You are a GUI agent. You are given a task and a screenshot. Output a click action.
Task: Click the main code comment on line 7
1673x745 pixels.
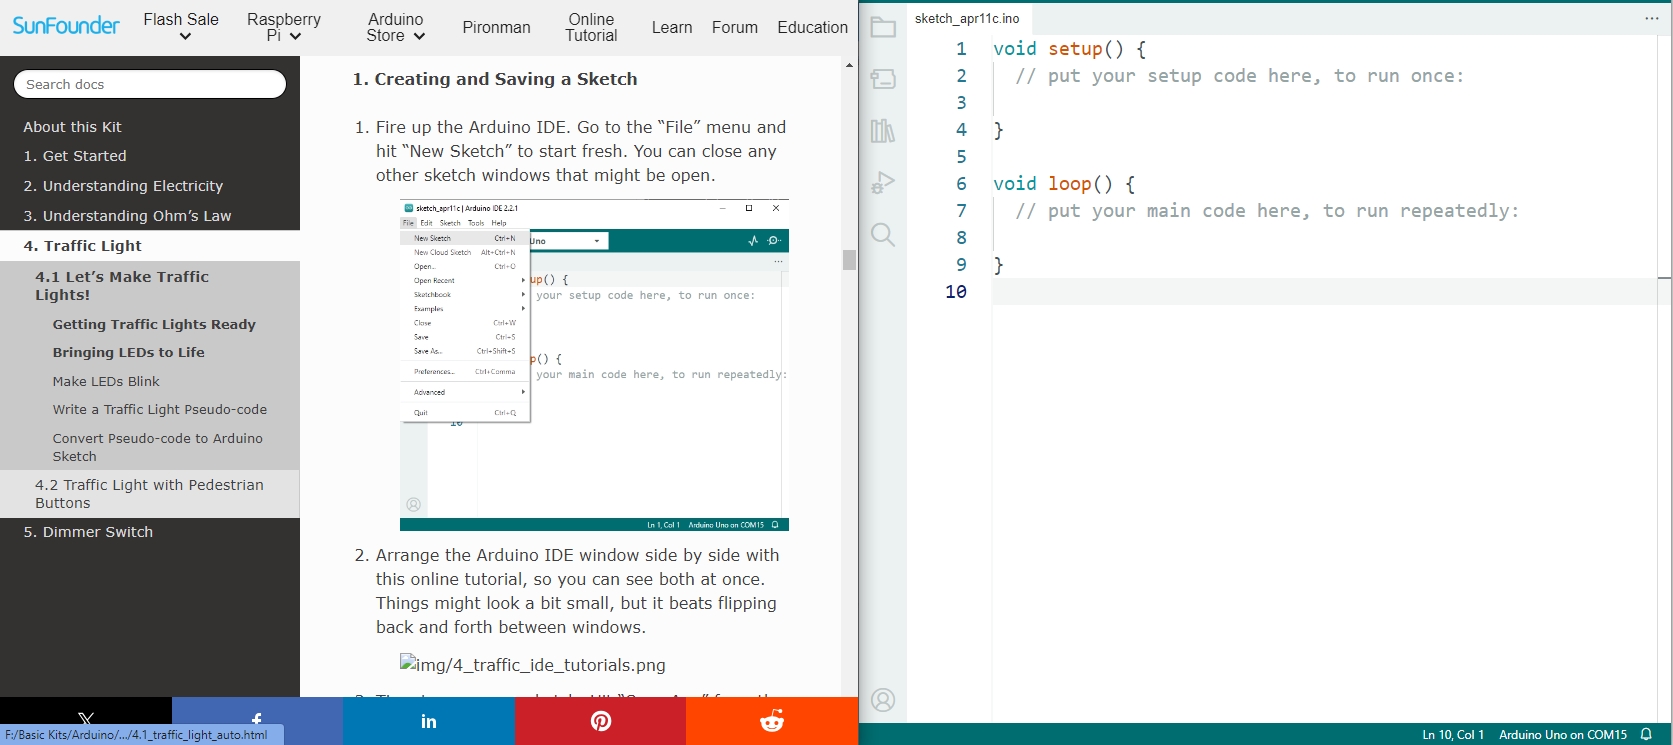(1266, 211)
